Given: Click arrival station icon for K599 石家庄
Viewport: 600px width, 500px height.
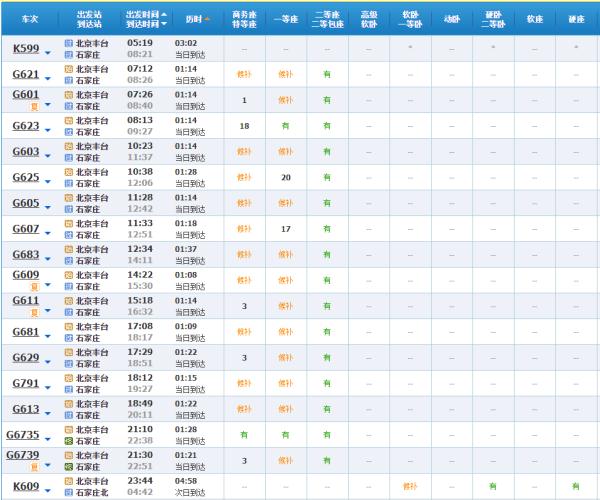Looking at the screenshot, I should click(68, 55).
